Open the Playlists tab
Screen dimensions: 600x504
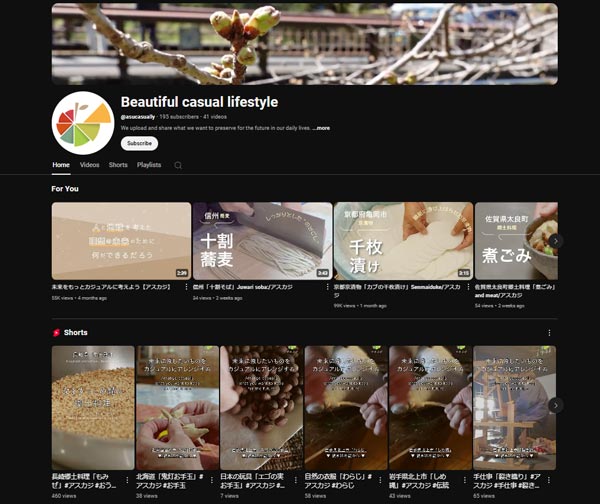click(x=149, y=165)
